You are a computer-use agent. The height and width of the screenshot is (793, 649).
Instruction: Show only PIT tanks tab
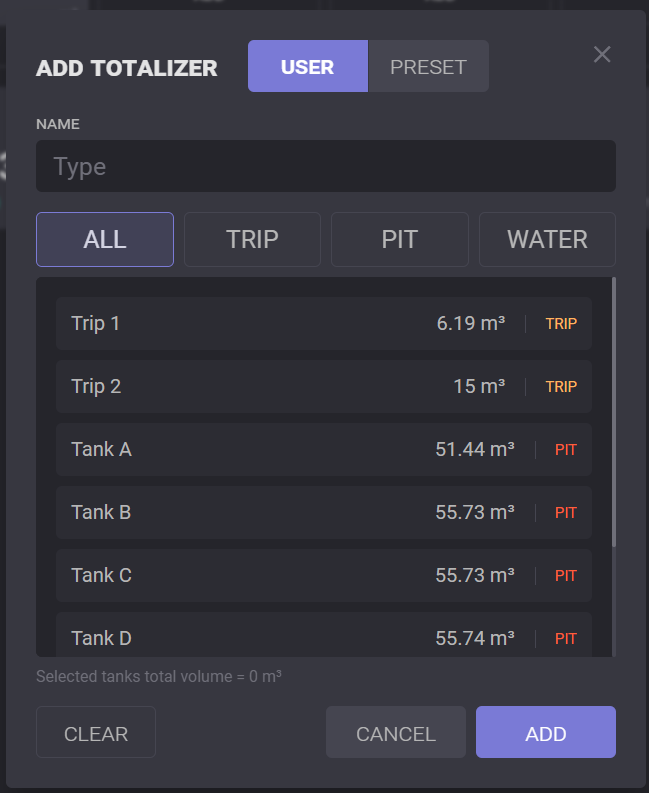click(399, 240)
